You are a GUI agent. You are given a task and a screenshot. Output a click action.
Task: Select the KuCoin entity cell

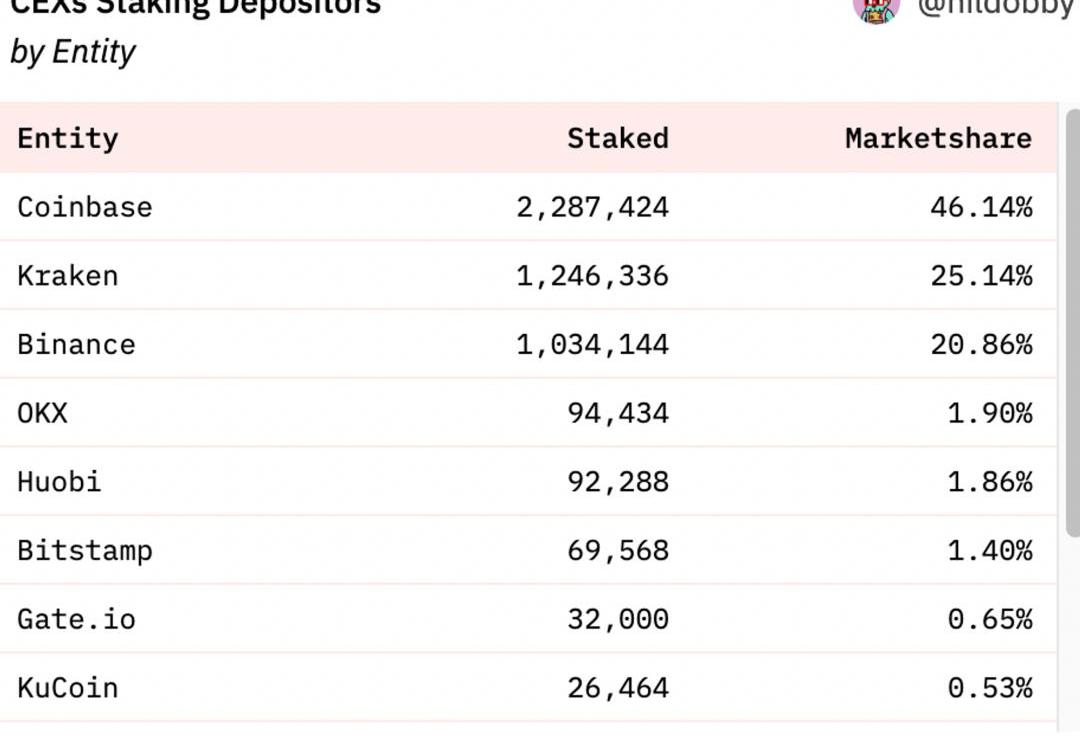[x=68, y=688]
